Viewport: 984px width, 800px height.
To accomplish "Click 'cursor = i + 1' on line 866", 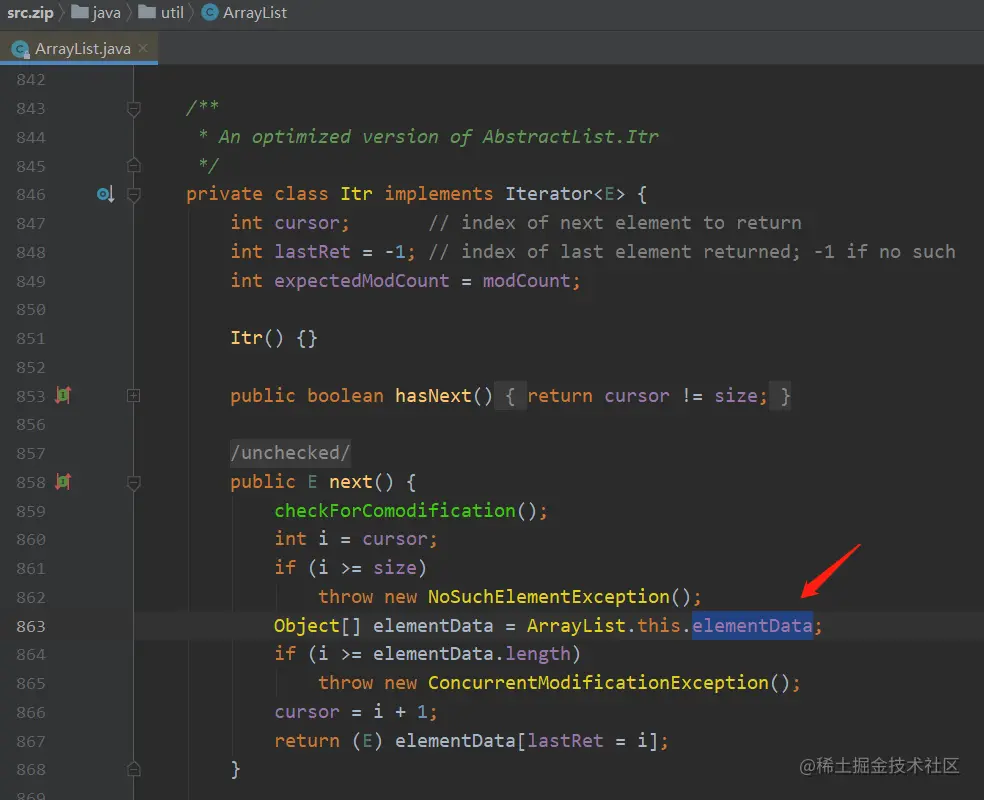I will pyautogui.click(x=351, y=712).
